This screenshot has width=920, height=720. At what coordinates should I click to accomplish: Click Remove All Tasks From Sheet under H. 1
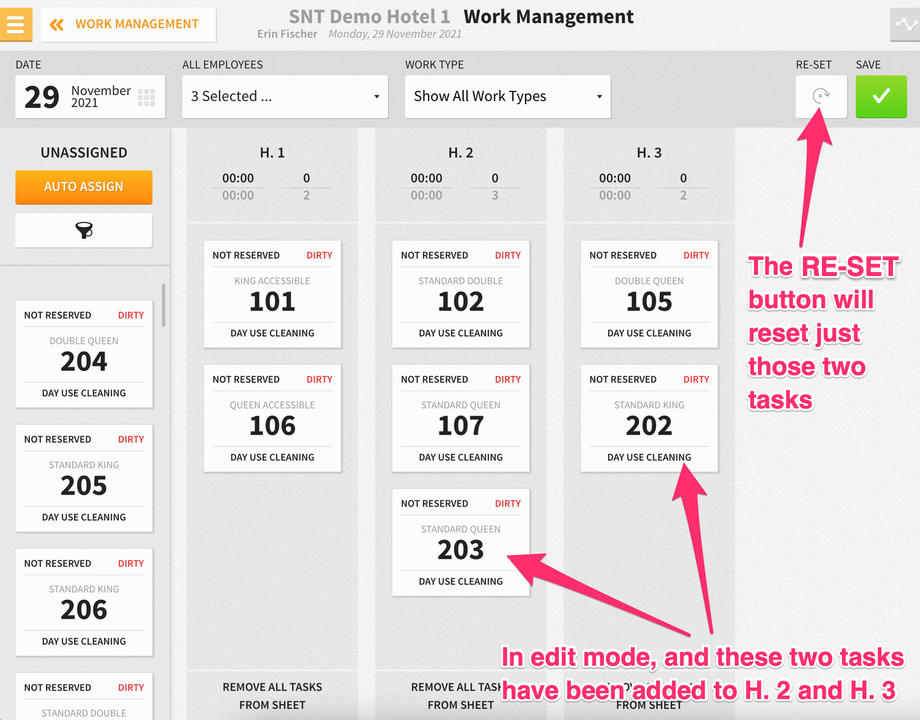click(x=272, y=696)
